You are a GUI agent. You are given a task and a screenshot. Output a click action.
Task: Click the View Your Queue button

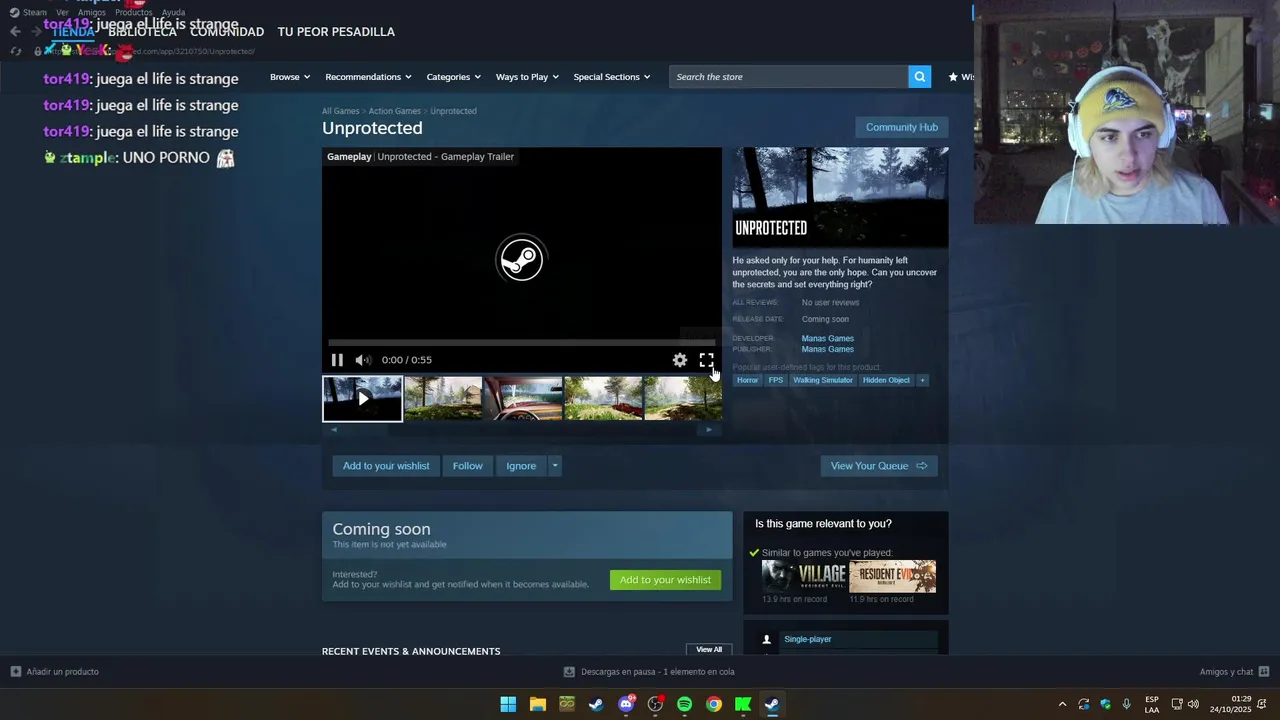[x=879, y=466]
